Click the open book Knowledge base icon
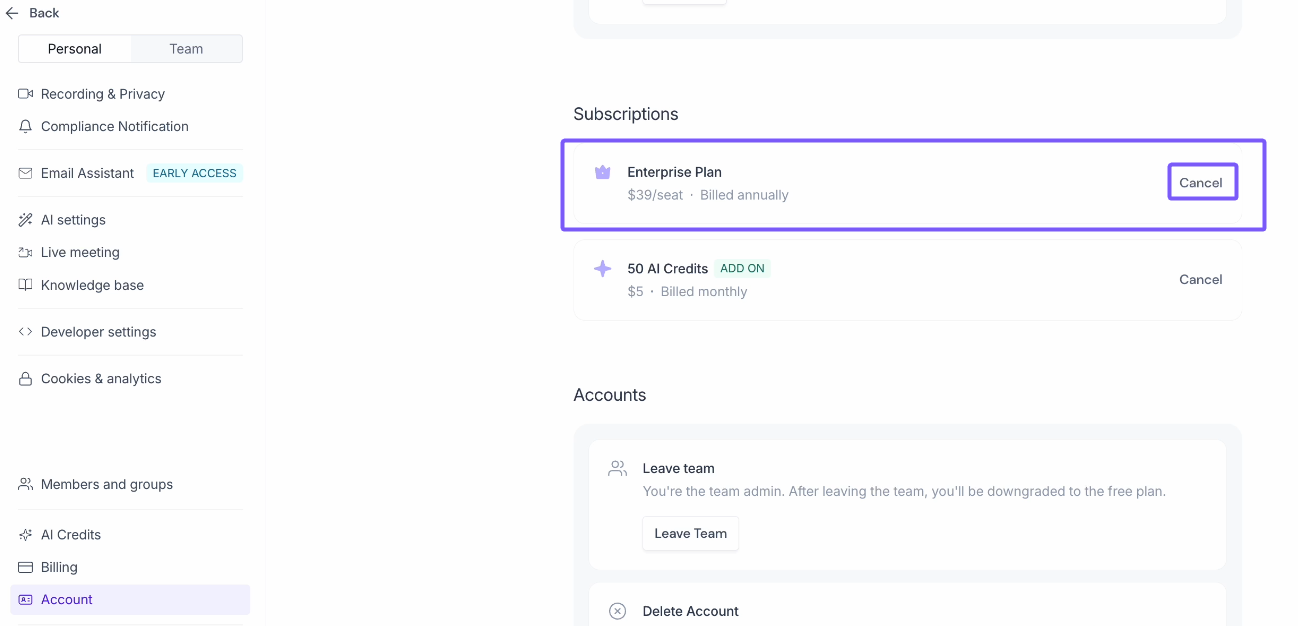The width and height of the screenshot is (1298, 626). coord(26,286)
